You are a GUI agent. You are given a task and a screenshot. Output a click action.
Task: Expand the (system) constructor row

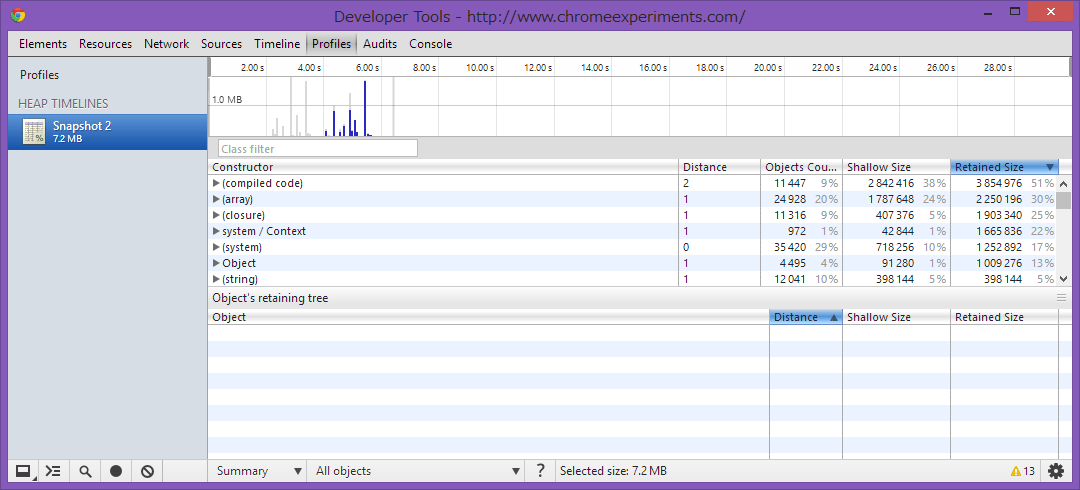(x=216, y=247)
